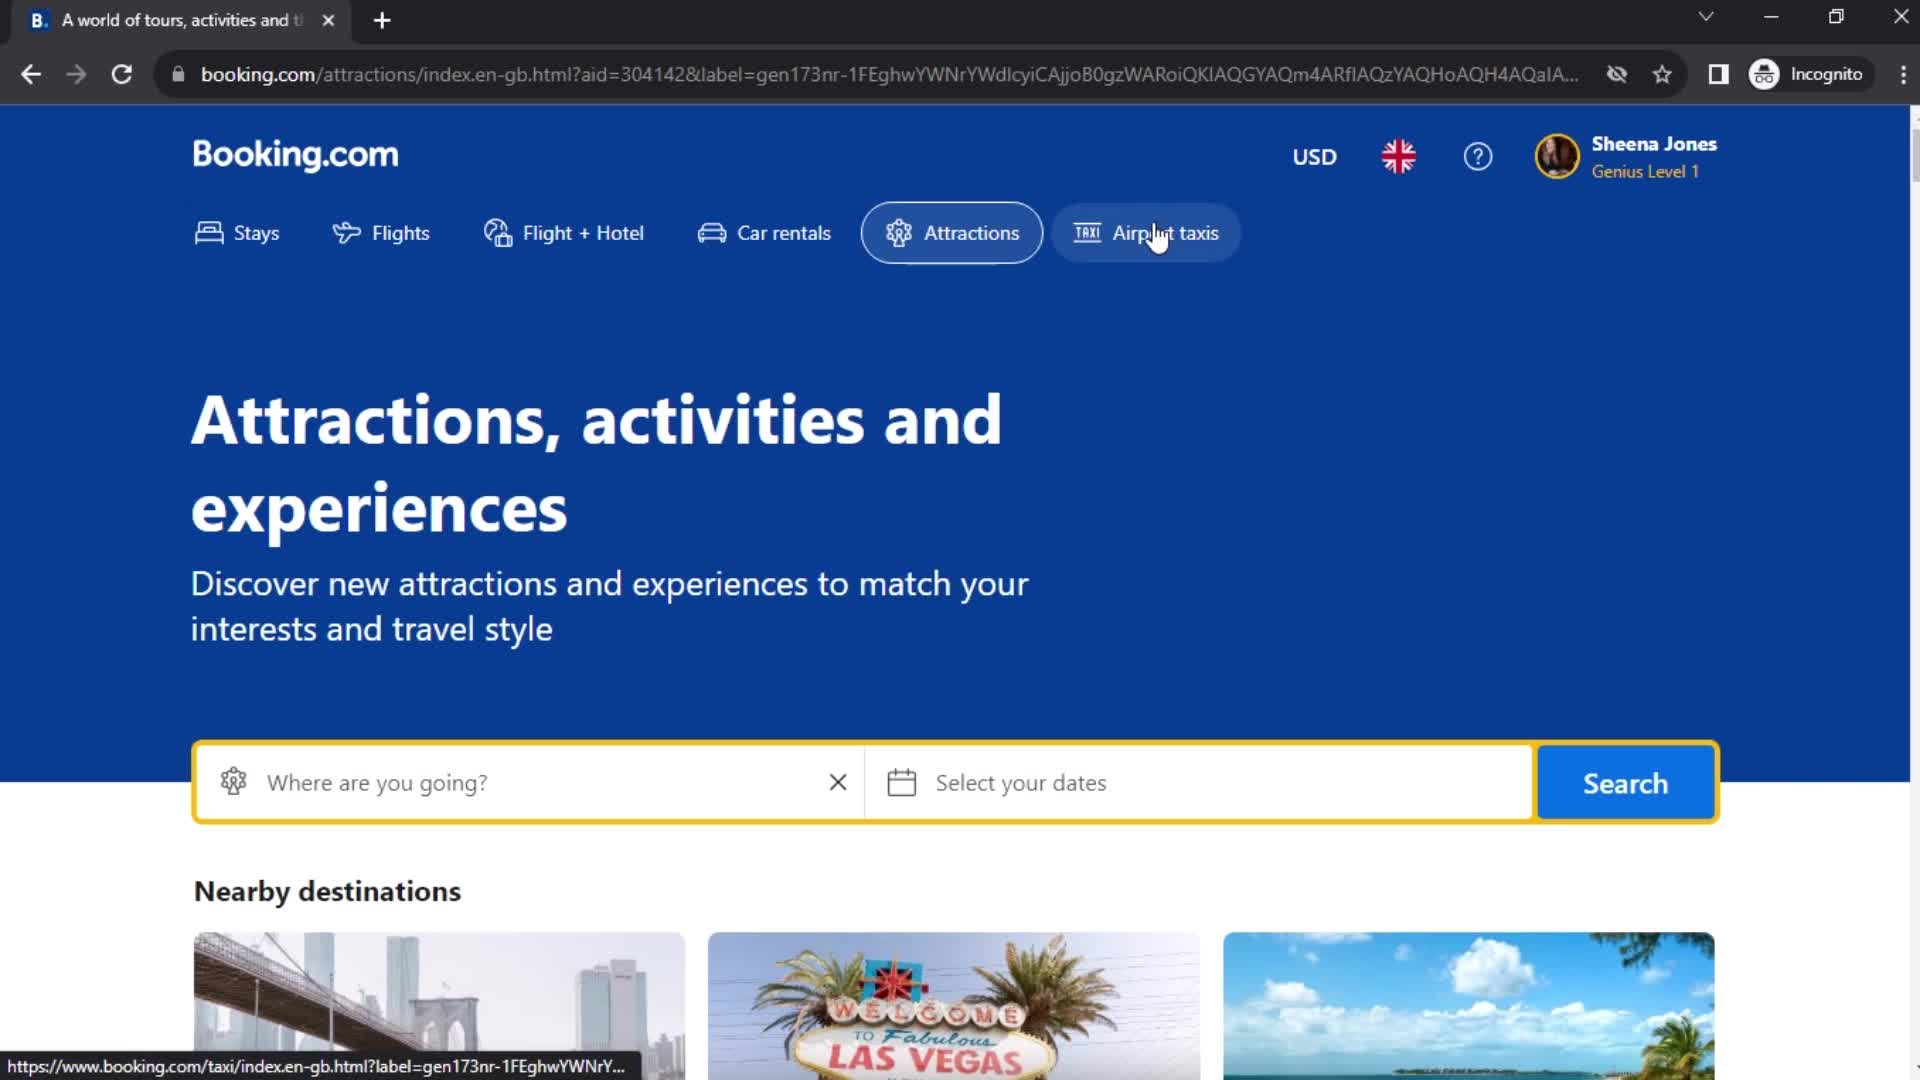Go to the Stays tab

237,233
